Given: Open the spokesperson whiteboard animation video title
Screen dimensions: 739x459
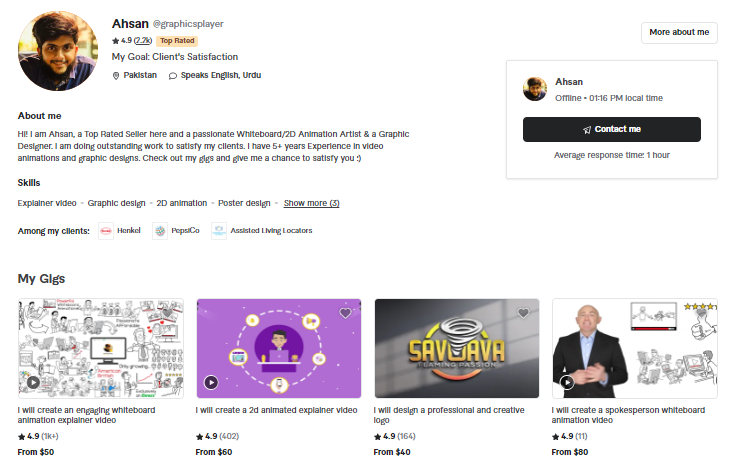Looking at the screenshot, I should coord(628,415).
